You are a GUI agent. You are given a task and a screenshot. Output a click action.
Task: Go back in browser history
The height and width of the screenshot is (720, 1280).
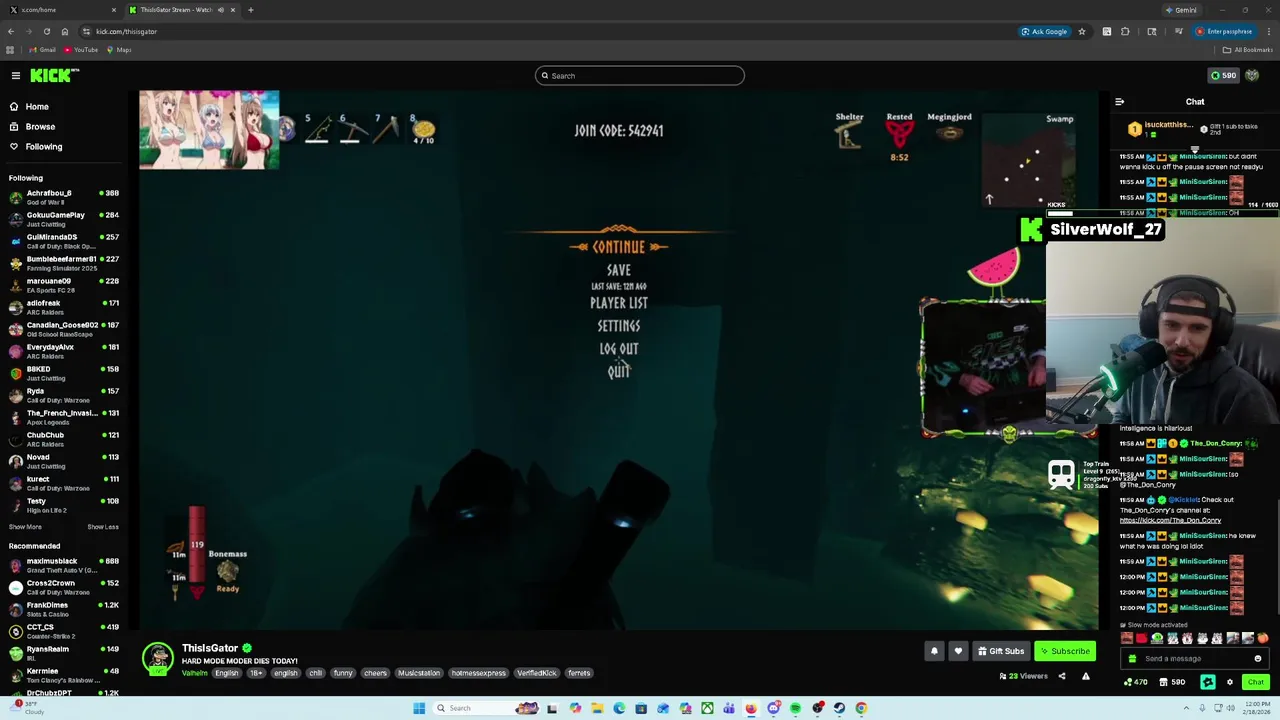pyautogui.click(x=11, y=31)
